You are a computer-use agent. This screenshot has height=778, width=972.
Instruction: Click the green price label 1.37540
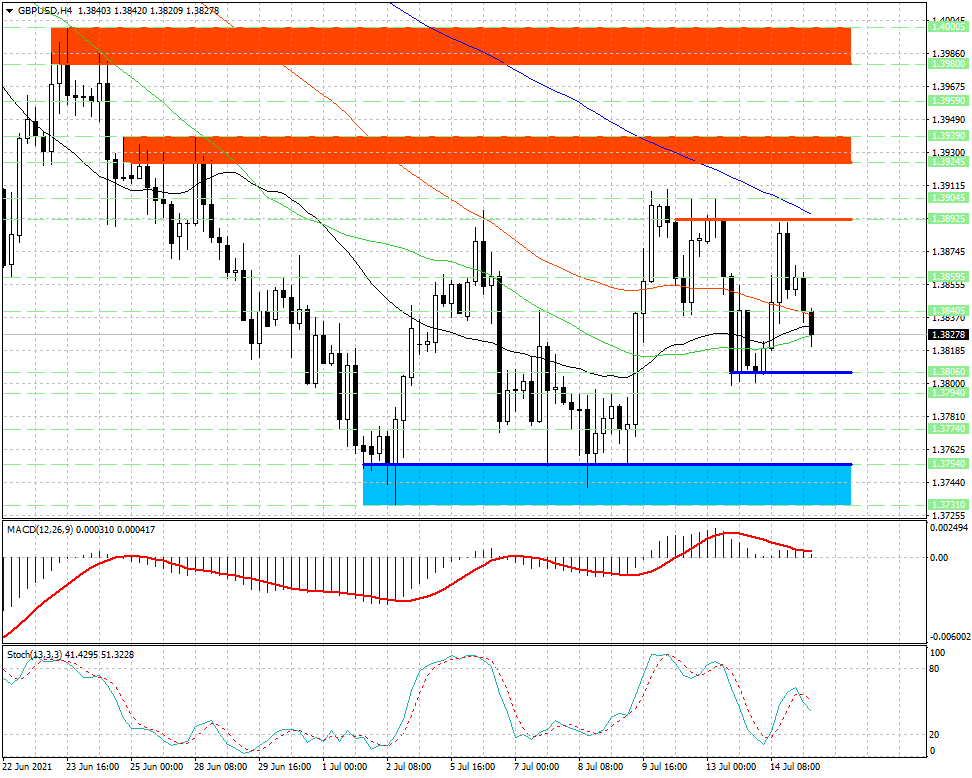click(x=948, y=464)
